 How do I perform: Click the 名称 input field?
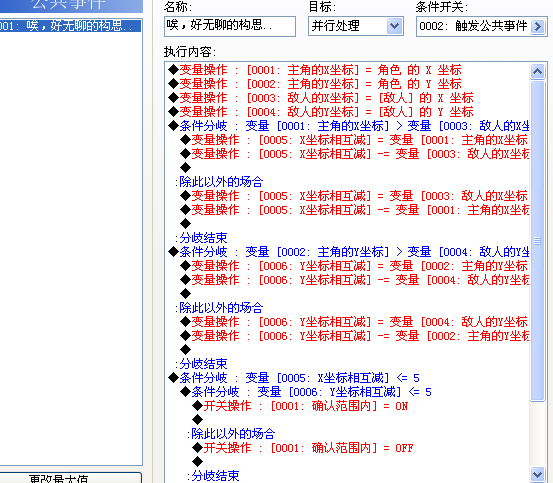click(230, 26)
